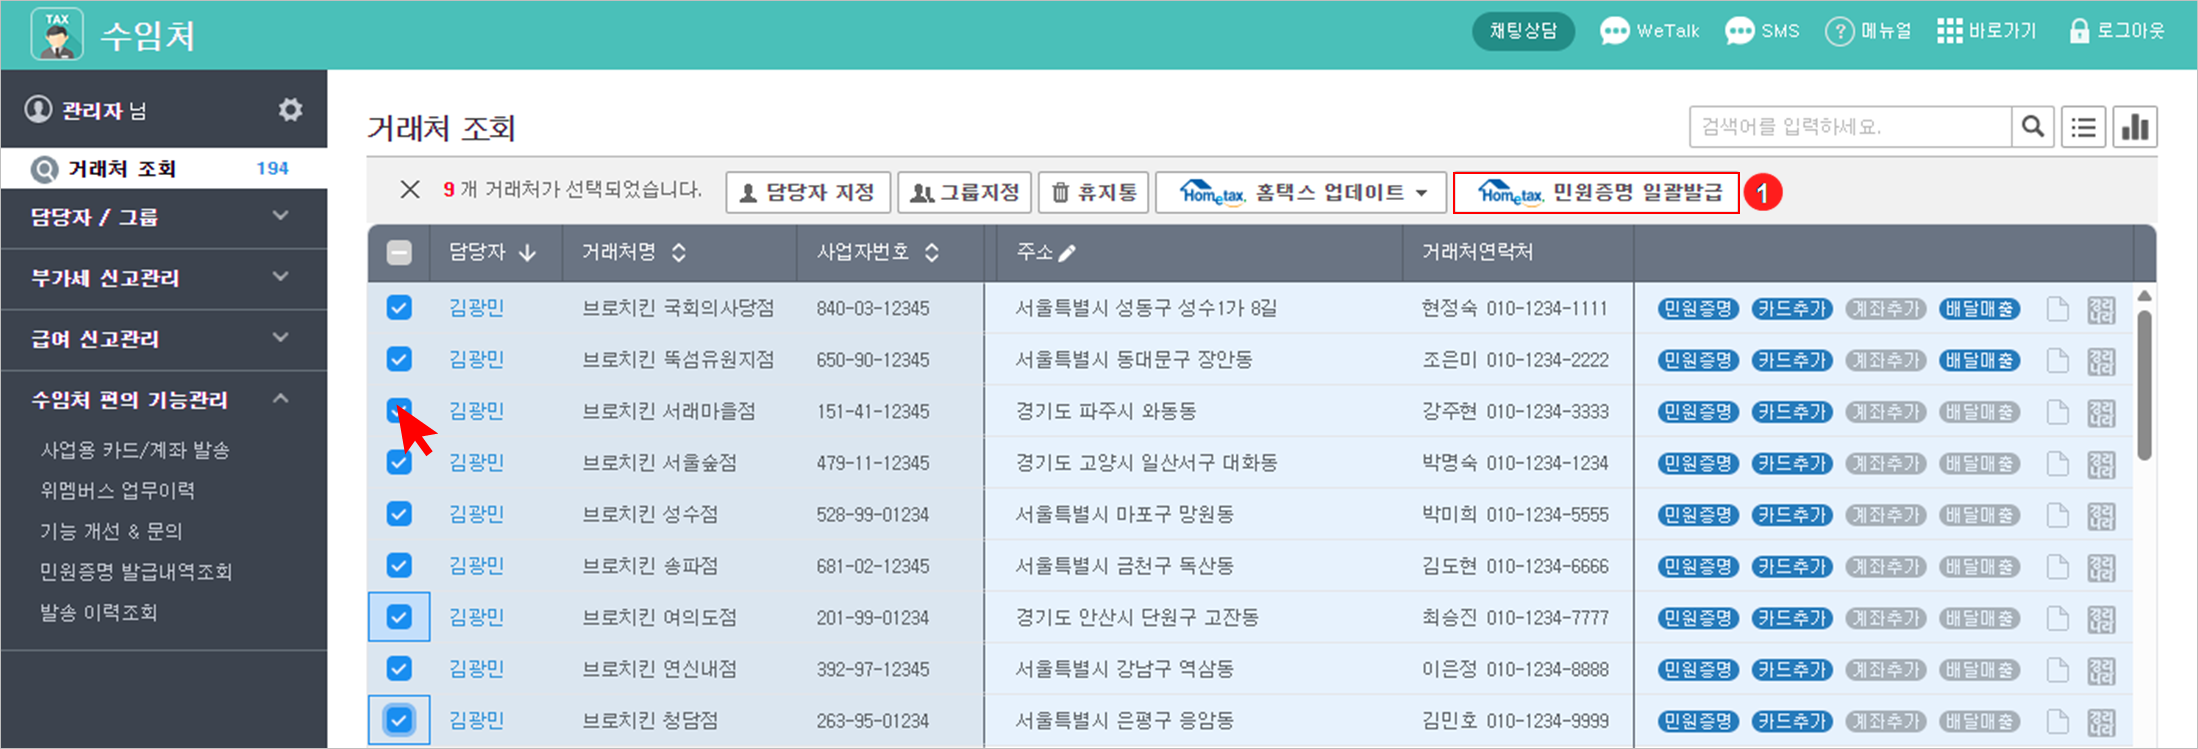Expand the 담당자 / 그룹 menu
The height and width of the screenshot is (749, 2198).
164,217
